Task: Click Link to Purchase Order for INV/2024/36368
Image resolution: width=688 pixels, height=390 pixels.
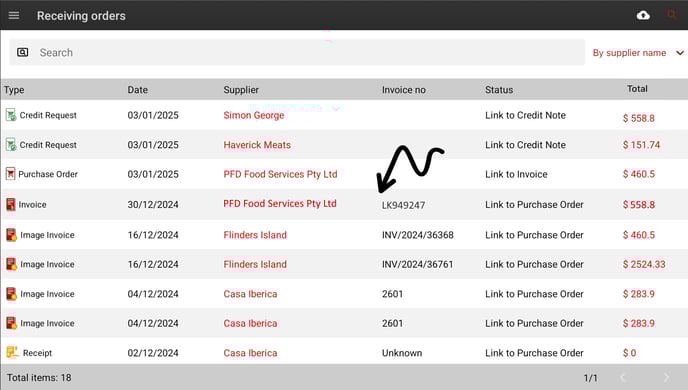Action: pyautogui.click(x=534, y=235)
